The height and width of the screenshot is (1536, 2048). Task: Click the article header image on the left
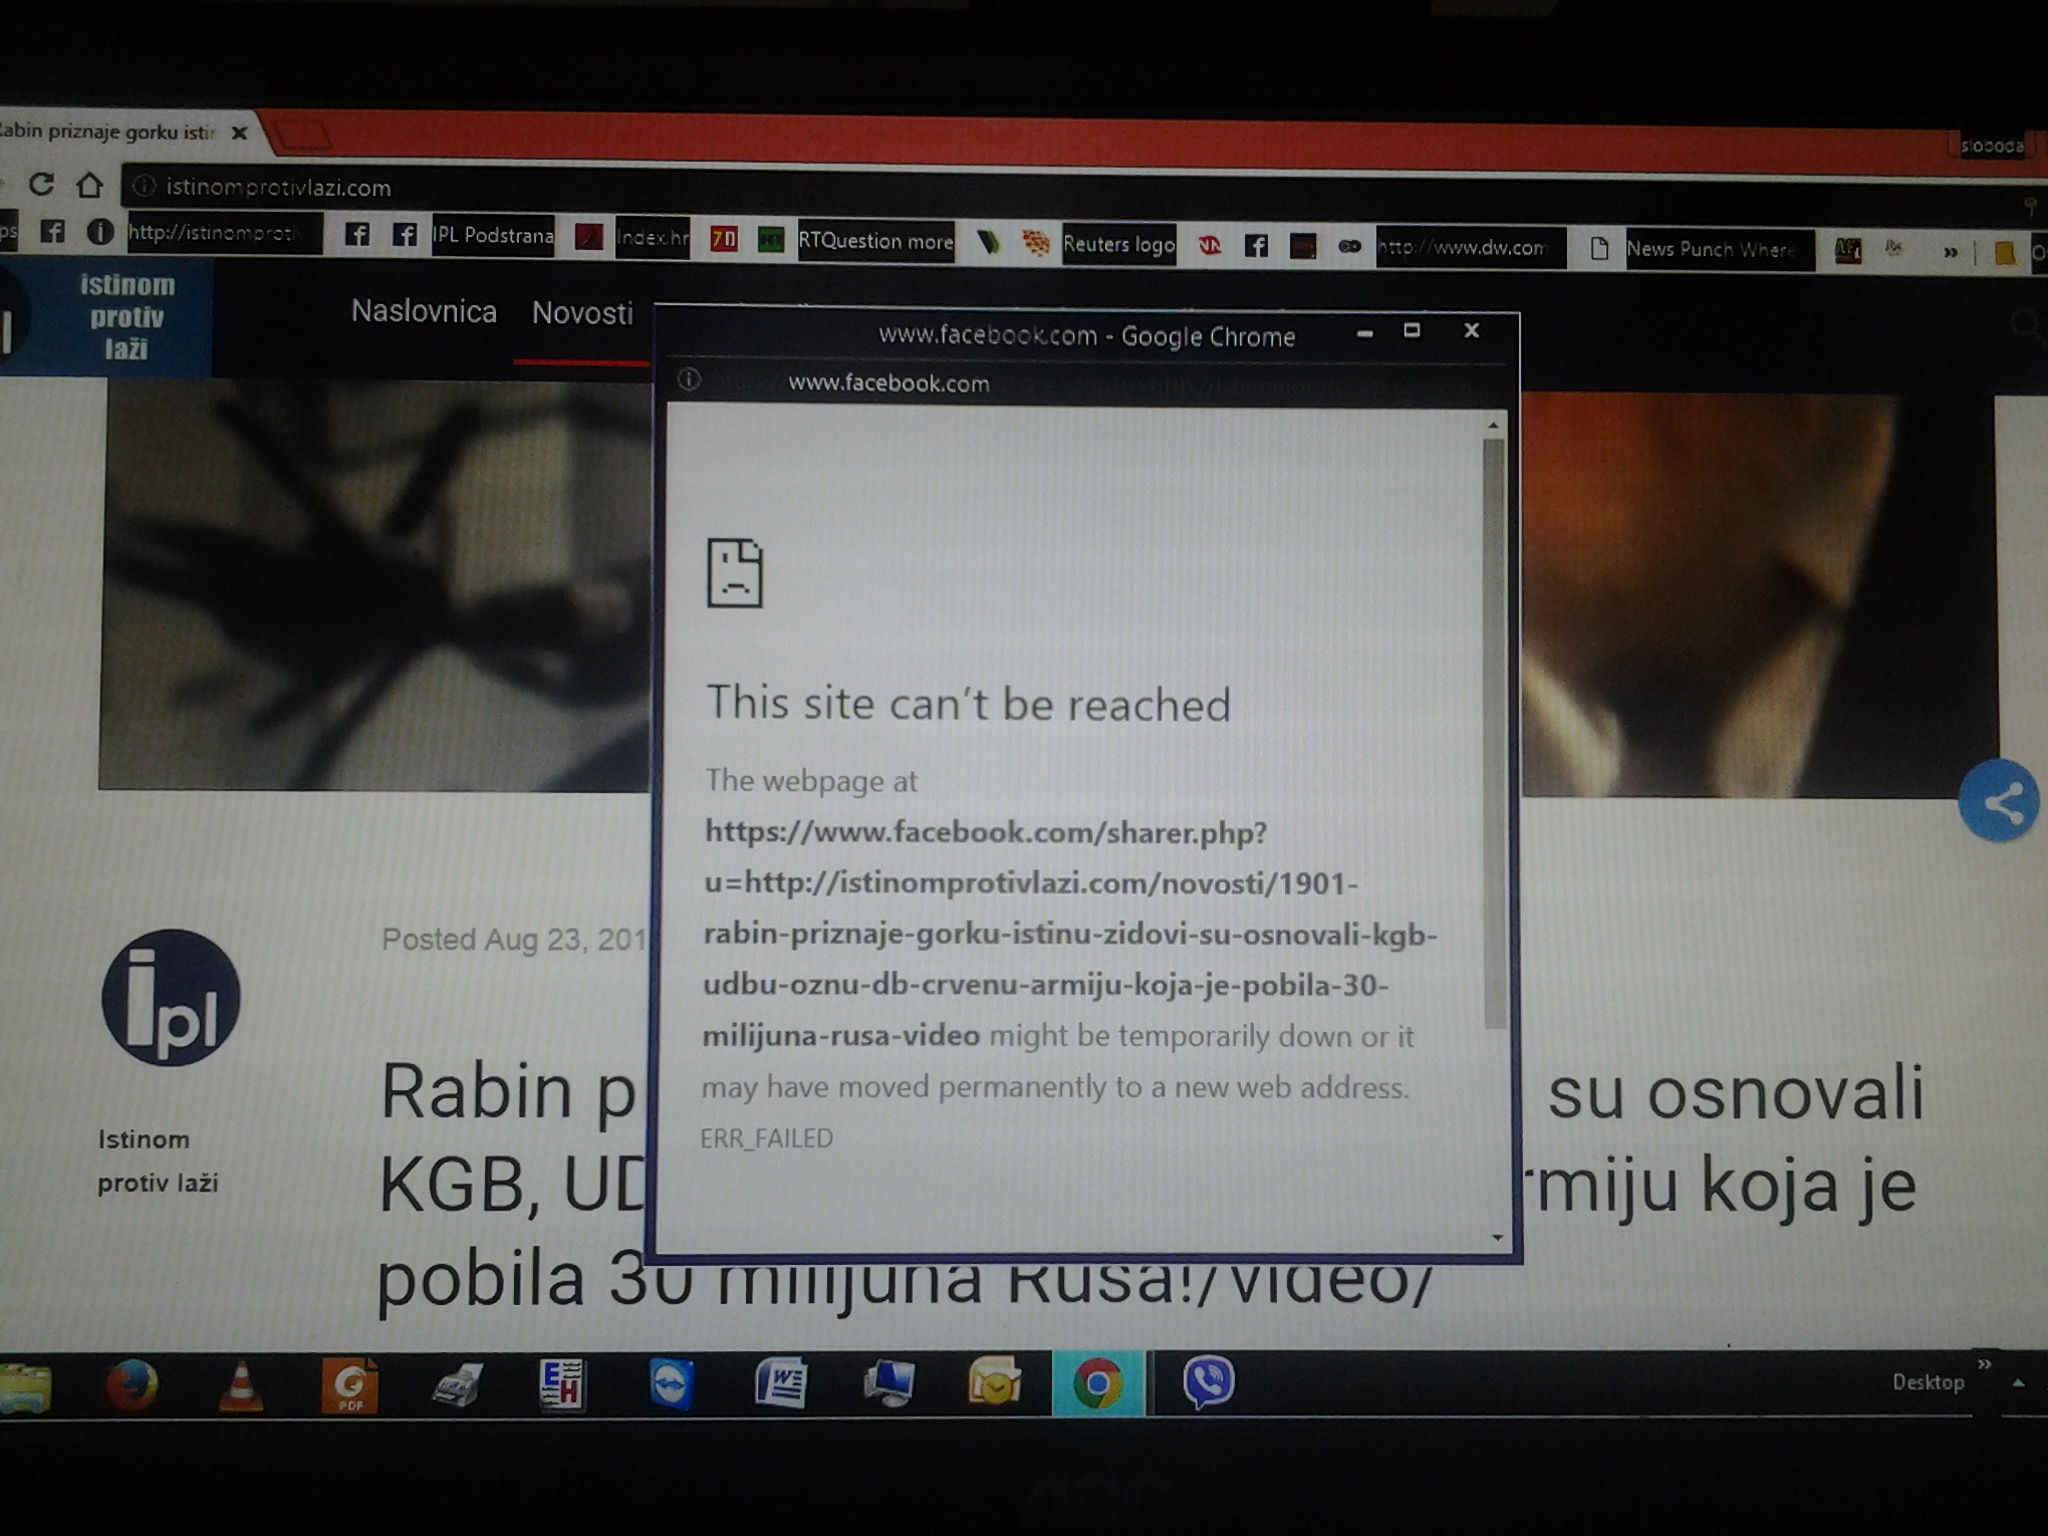pyautogui.click(x=376, y=587)
